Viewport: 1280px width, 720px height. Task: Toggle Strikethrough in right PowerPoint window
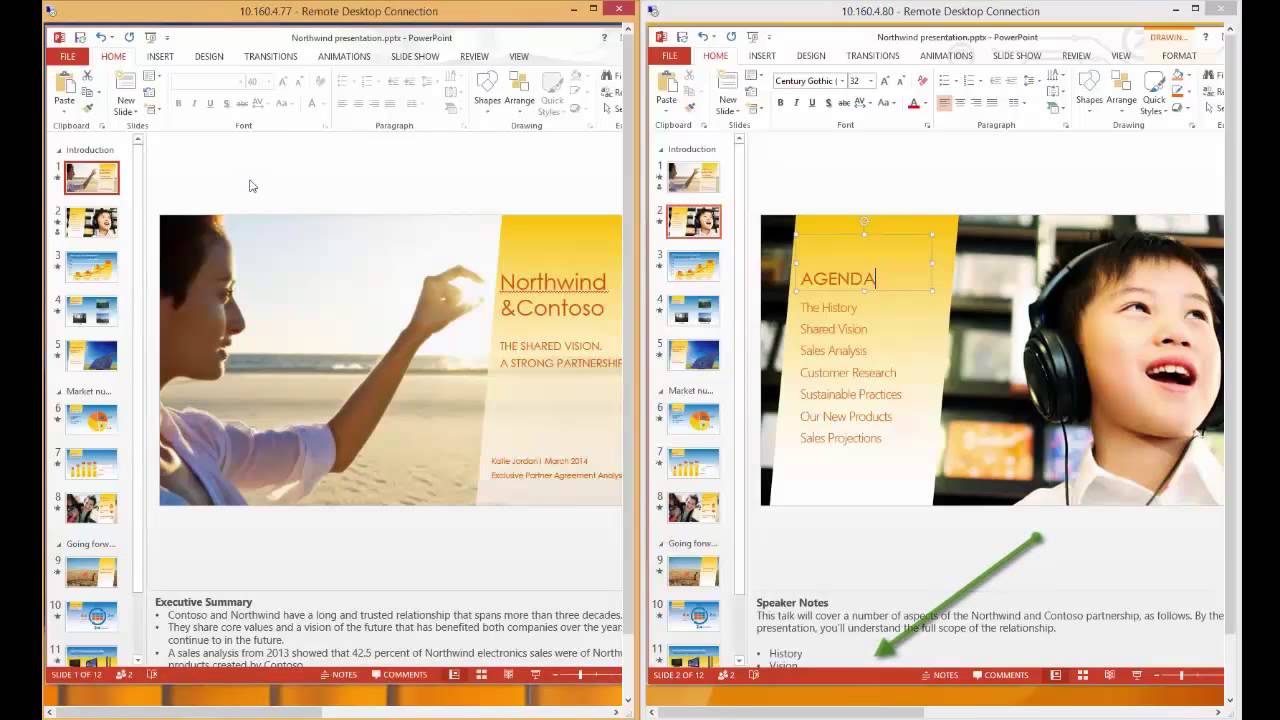click(844, 103)
